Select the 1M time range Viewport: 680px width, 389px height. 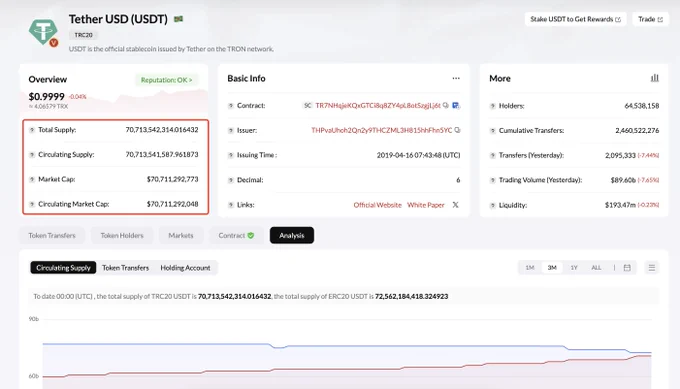pos(530,268)
